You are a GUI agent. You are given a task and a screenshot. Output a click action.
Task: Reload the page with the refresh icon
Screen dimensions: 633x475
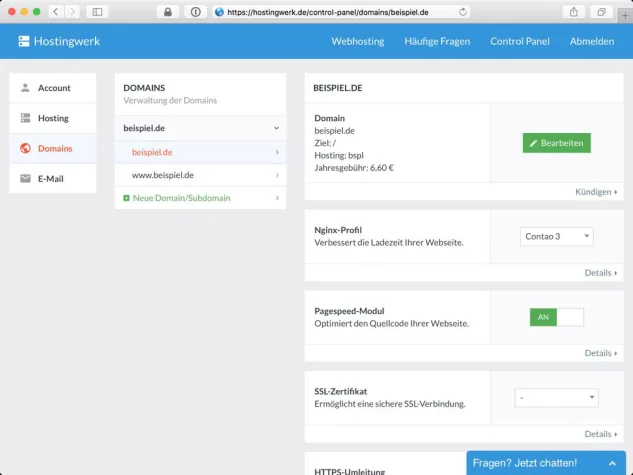(x=463, y=12)
